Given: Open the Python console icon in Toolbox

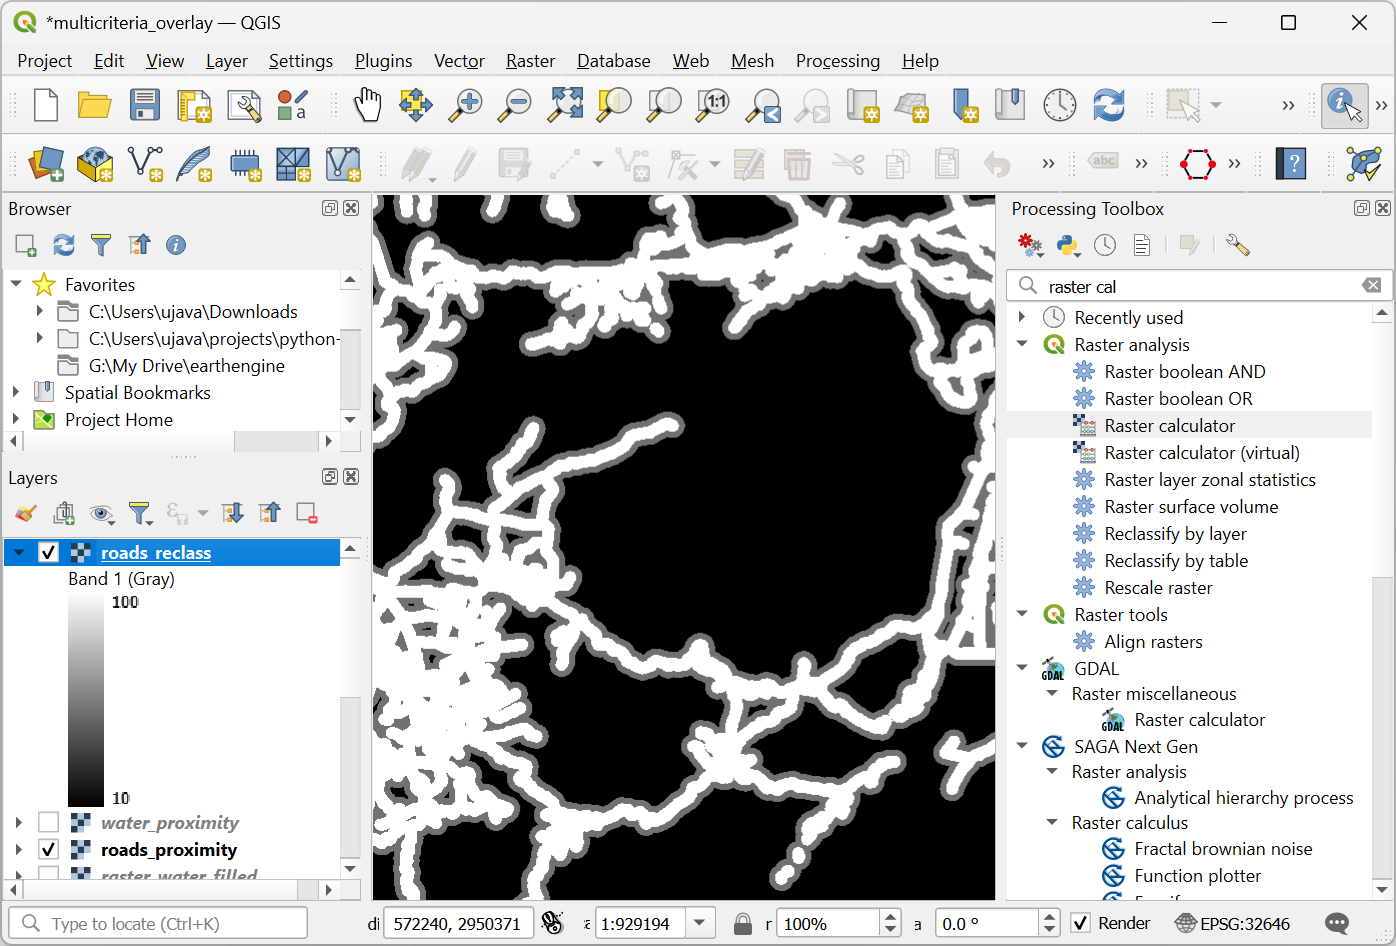Looking at the screenshot, I should click(1067, 246).
